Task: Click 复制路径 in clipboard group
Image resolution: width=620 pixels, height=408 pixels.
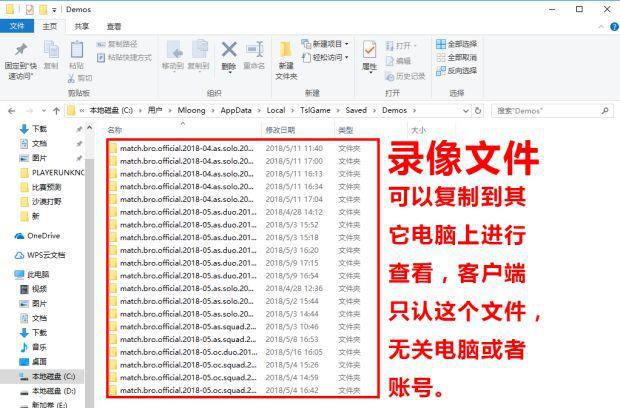Action: click(117, 44)
